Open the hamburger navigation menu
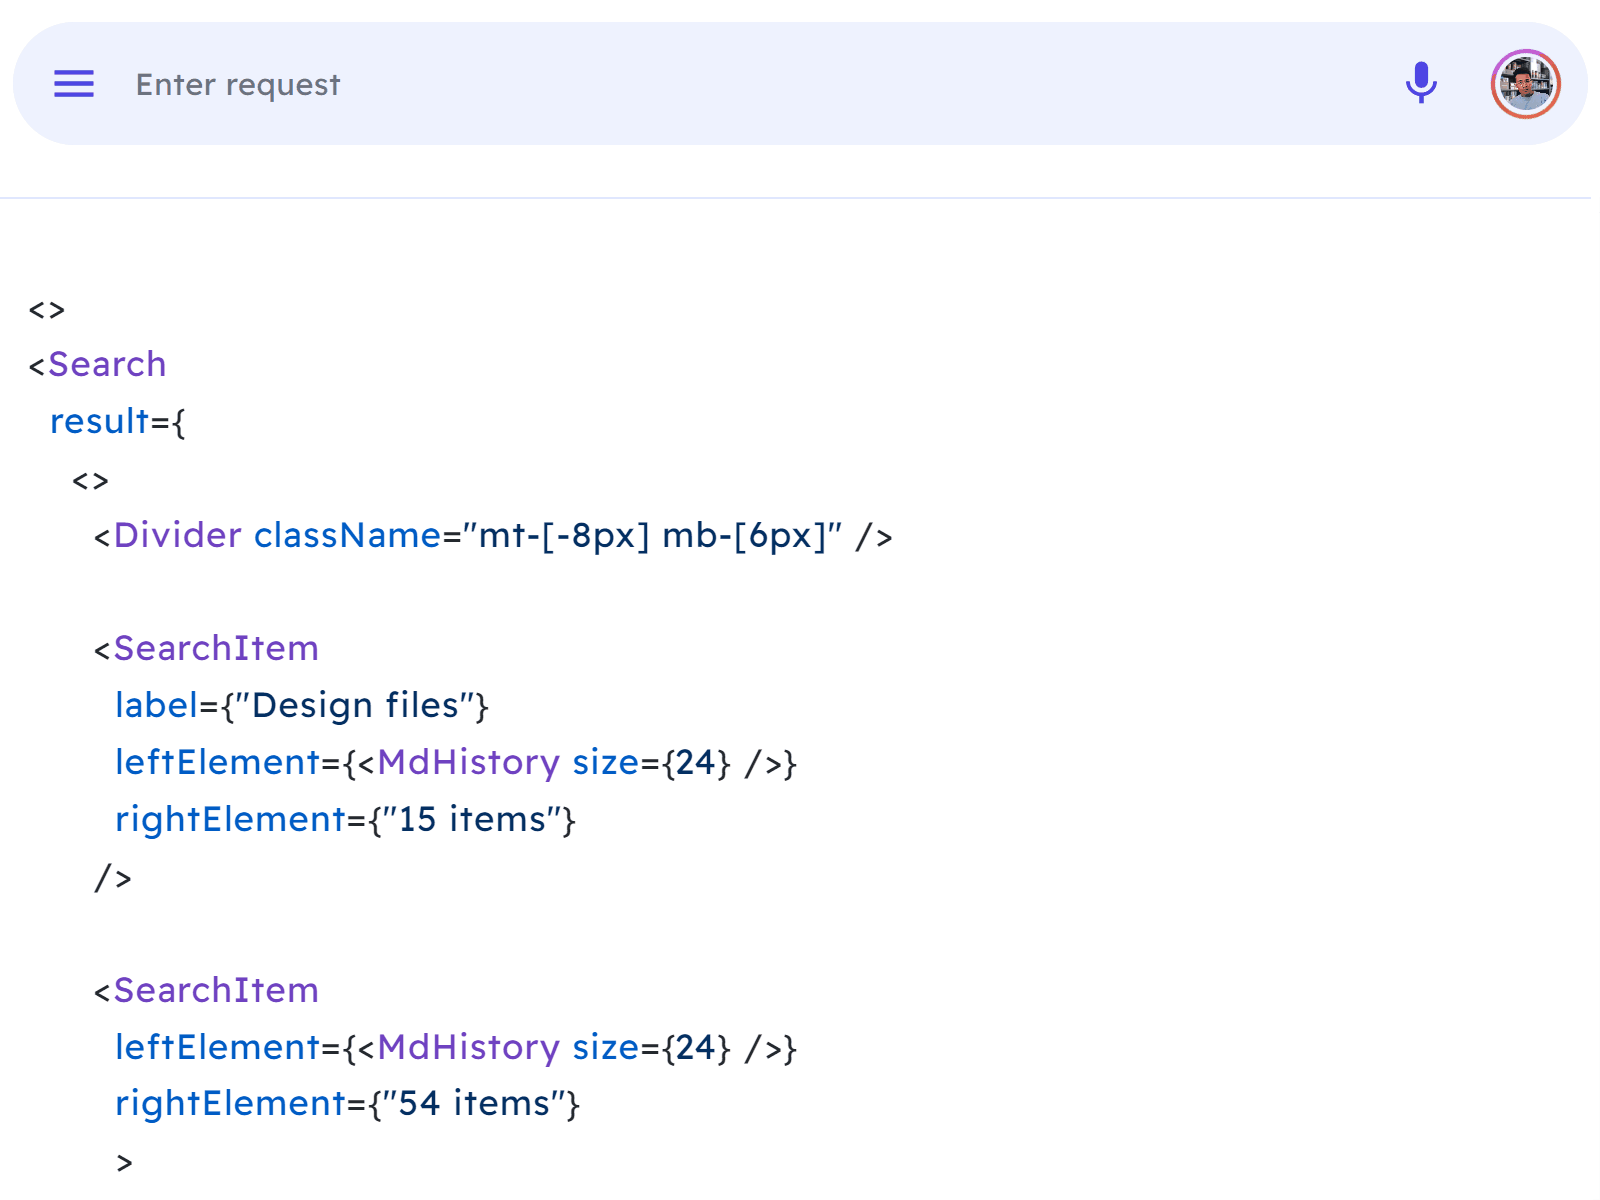 [73, 84]
